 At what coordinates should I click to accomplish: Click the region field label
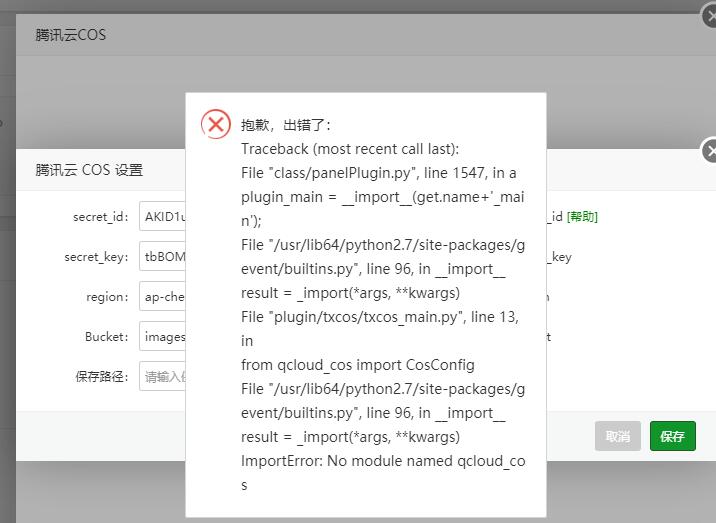coord(107,297)
